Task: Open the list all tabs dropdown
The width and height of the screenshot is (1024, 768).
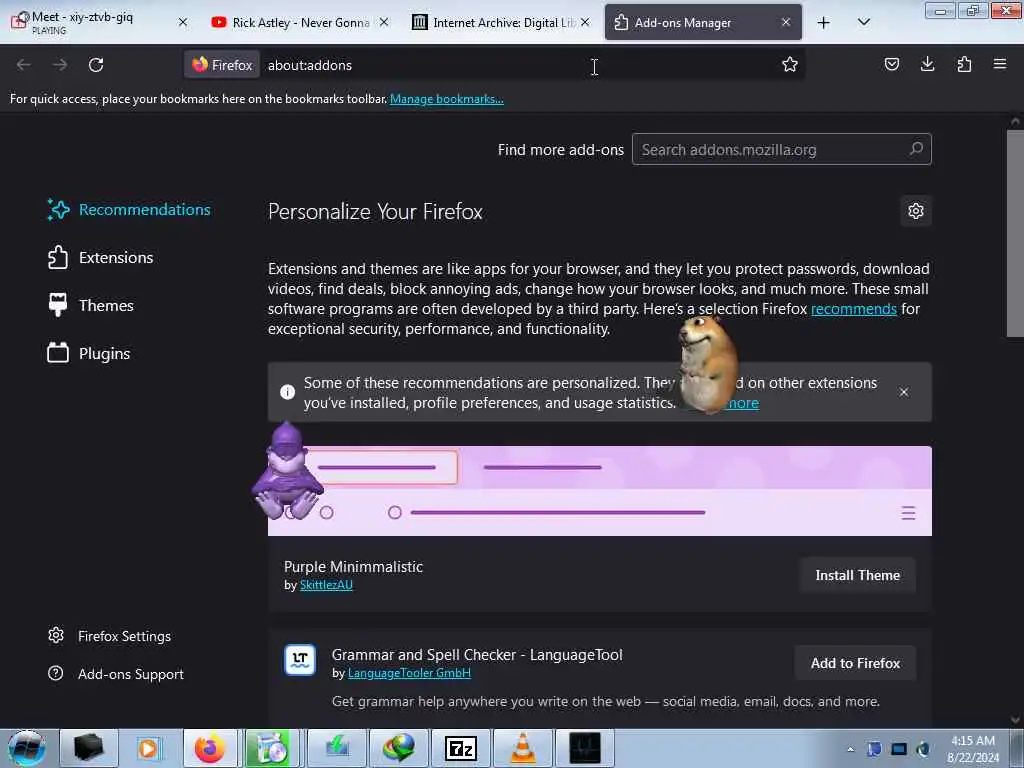Action: coord(863,22)
